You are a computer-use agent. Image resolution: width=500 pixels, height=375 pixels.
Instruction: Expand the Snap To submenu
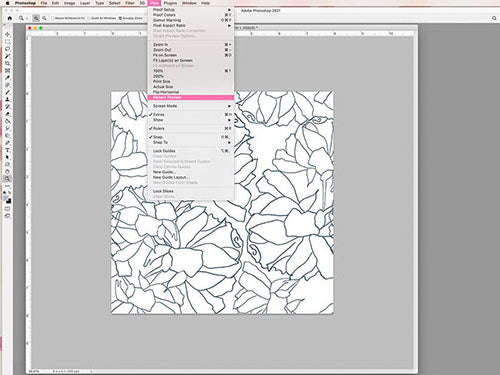(x=191, y=142)
